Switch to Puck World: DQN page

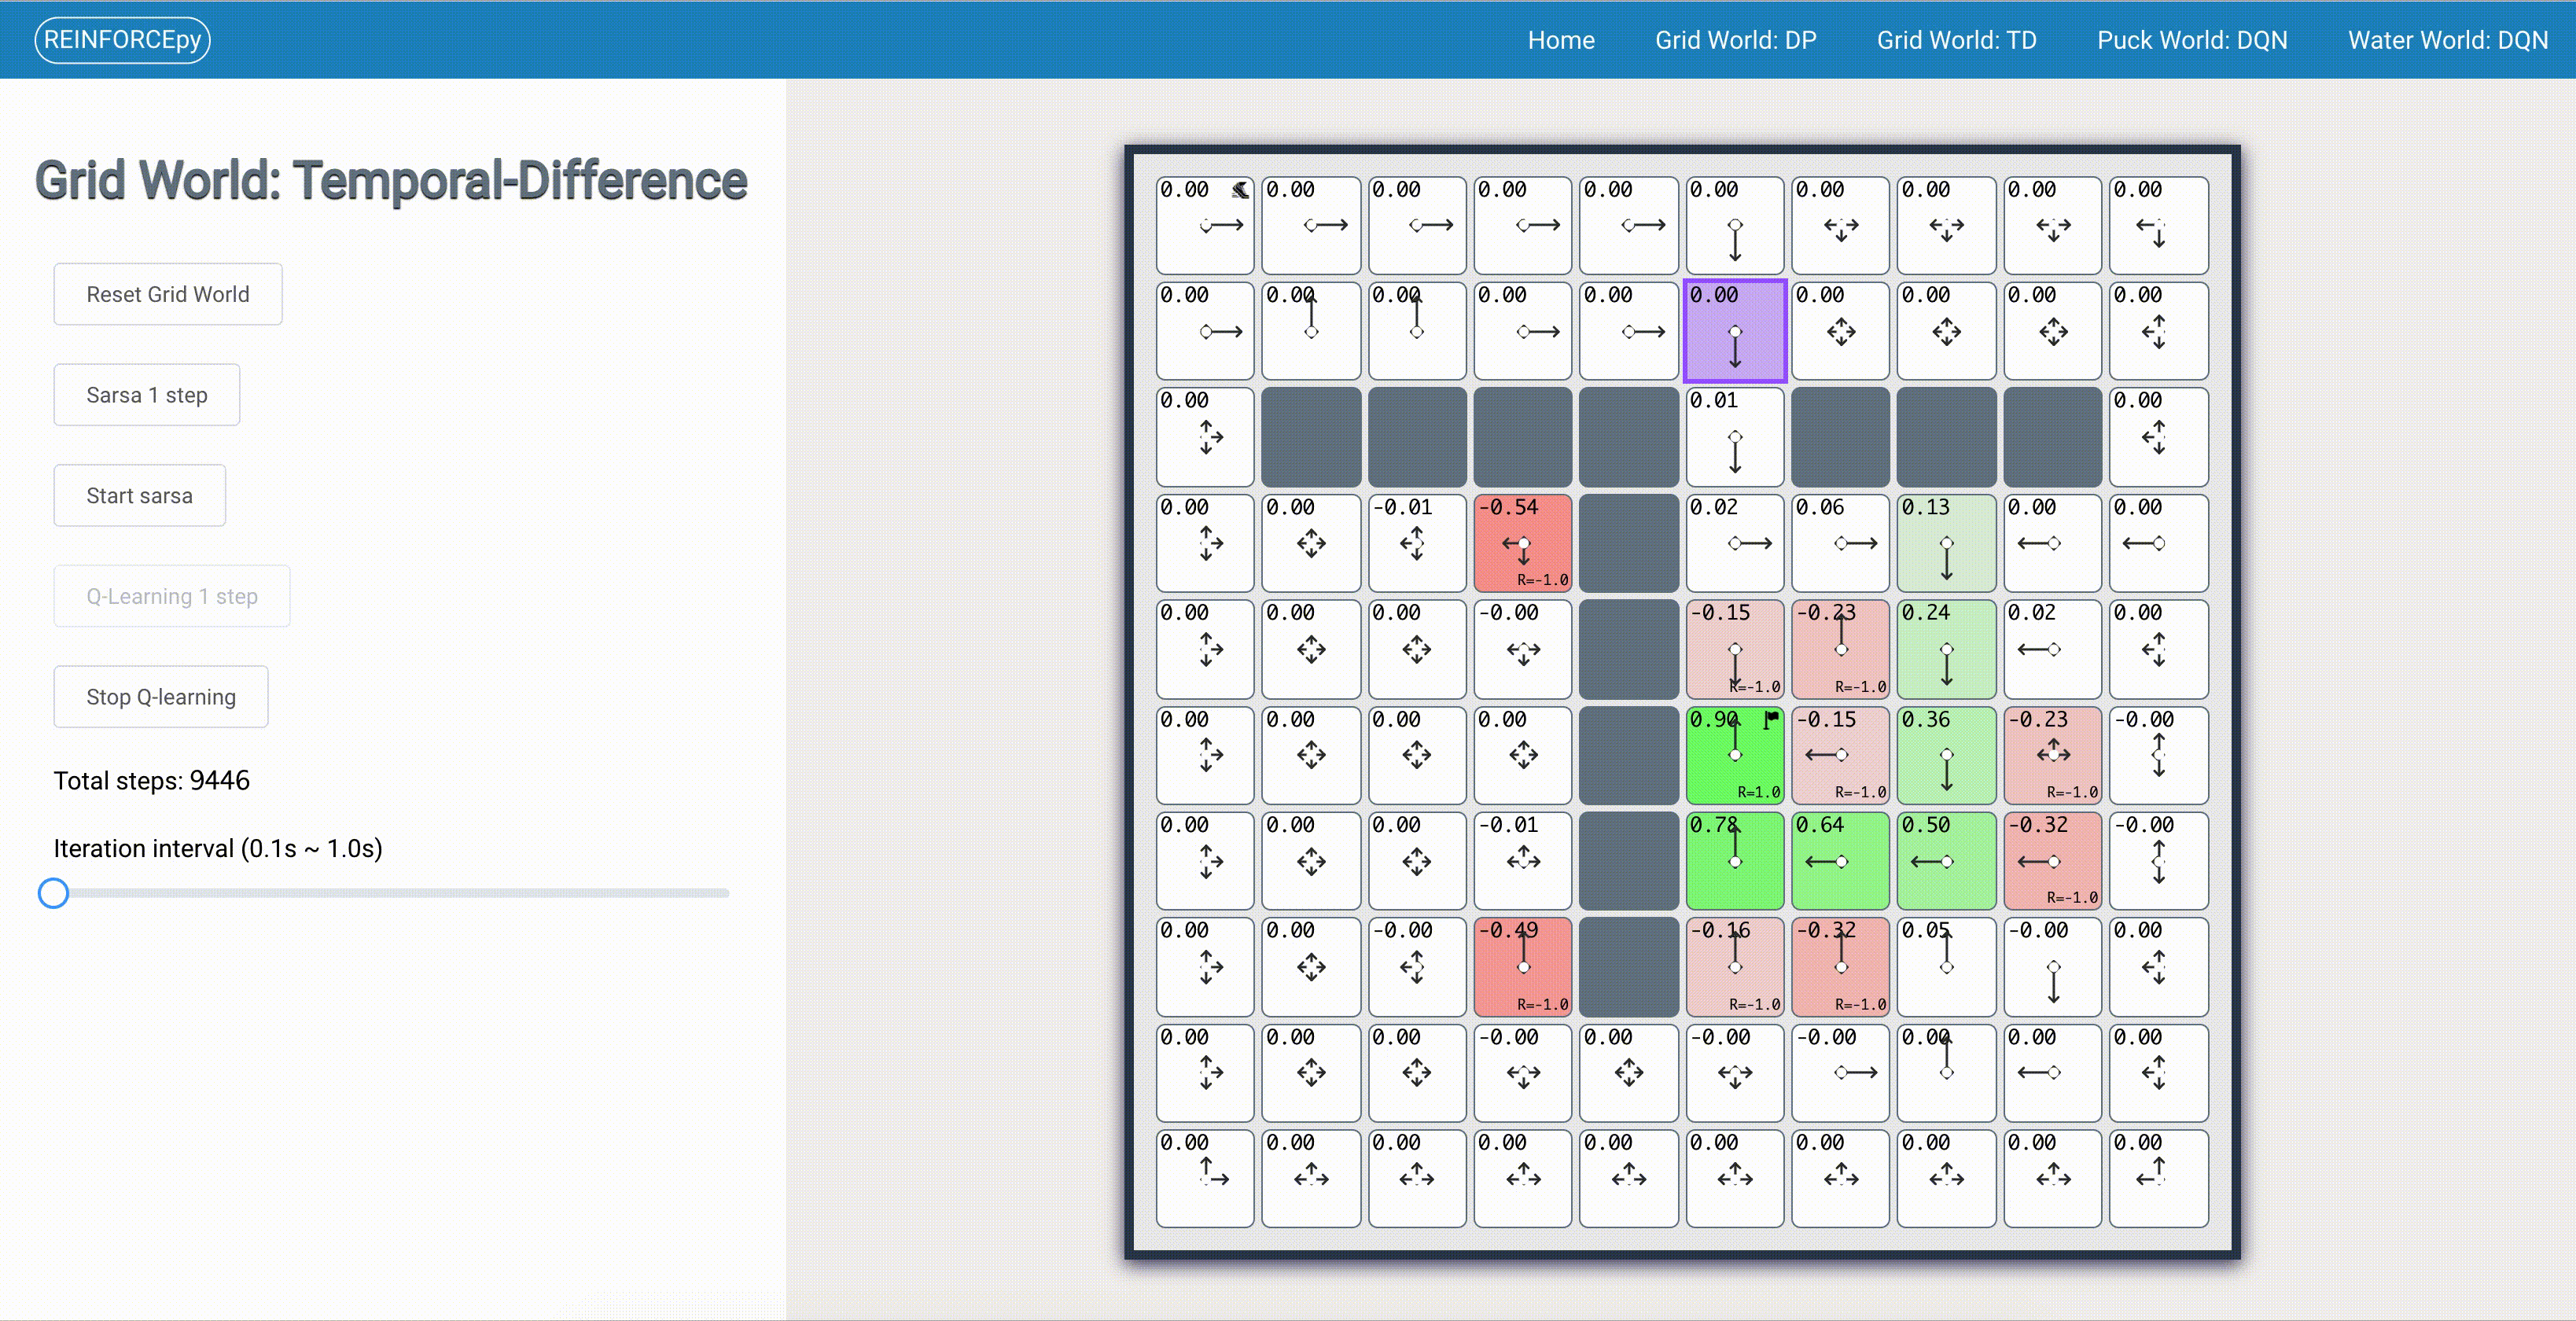tap(2192, 40)
